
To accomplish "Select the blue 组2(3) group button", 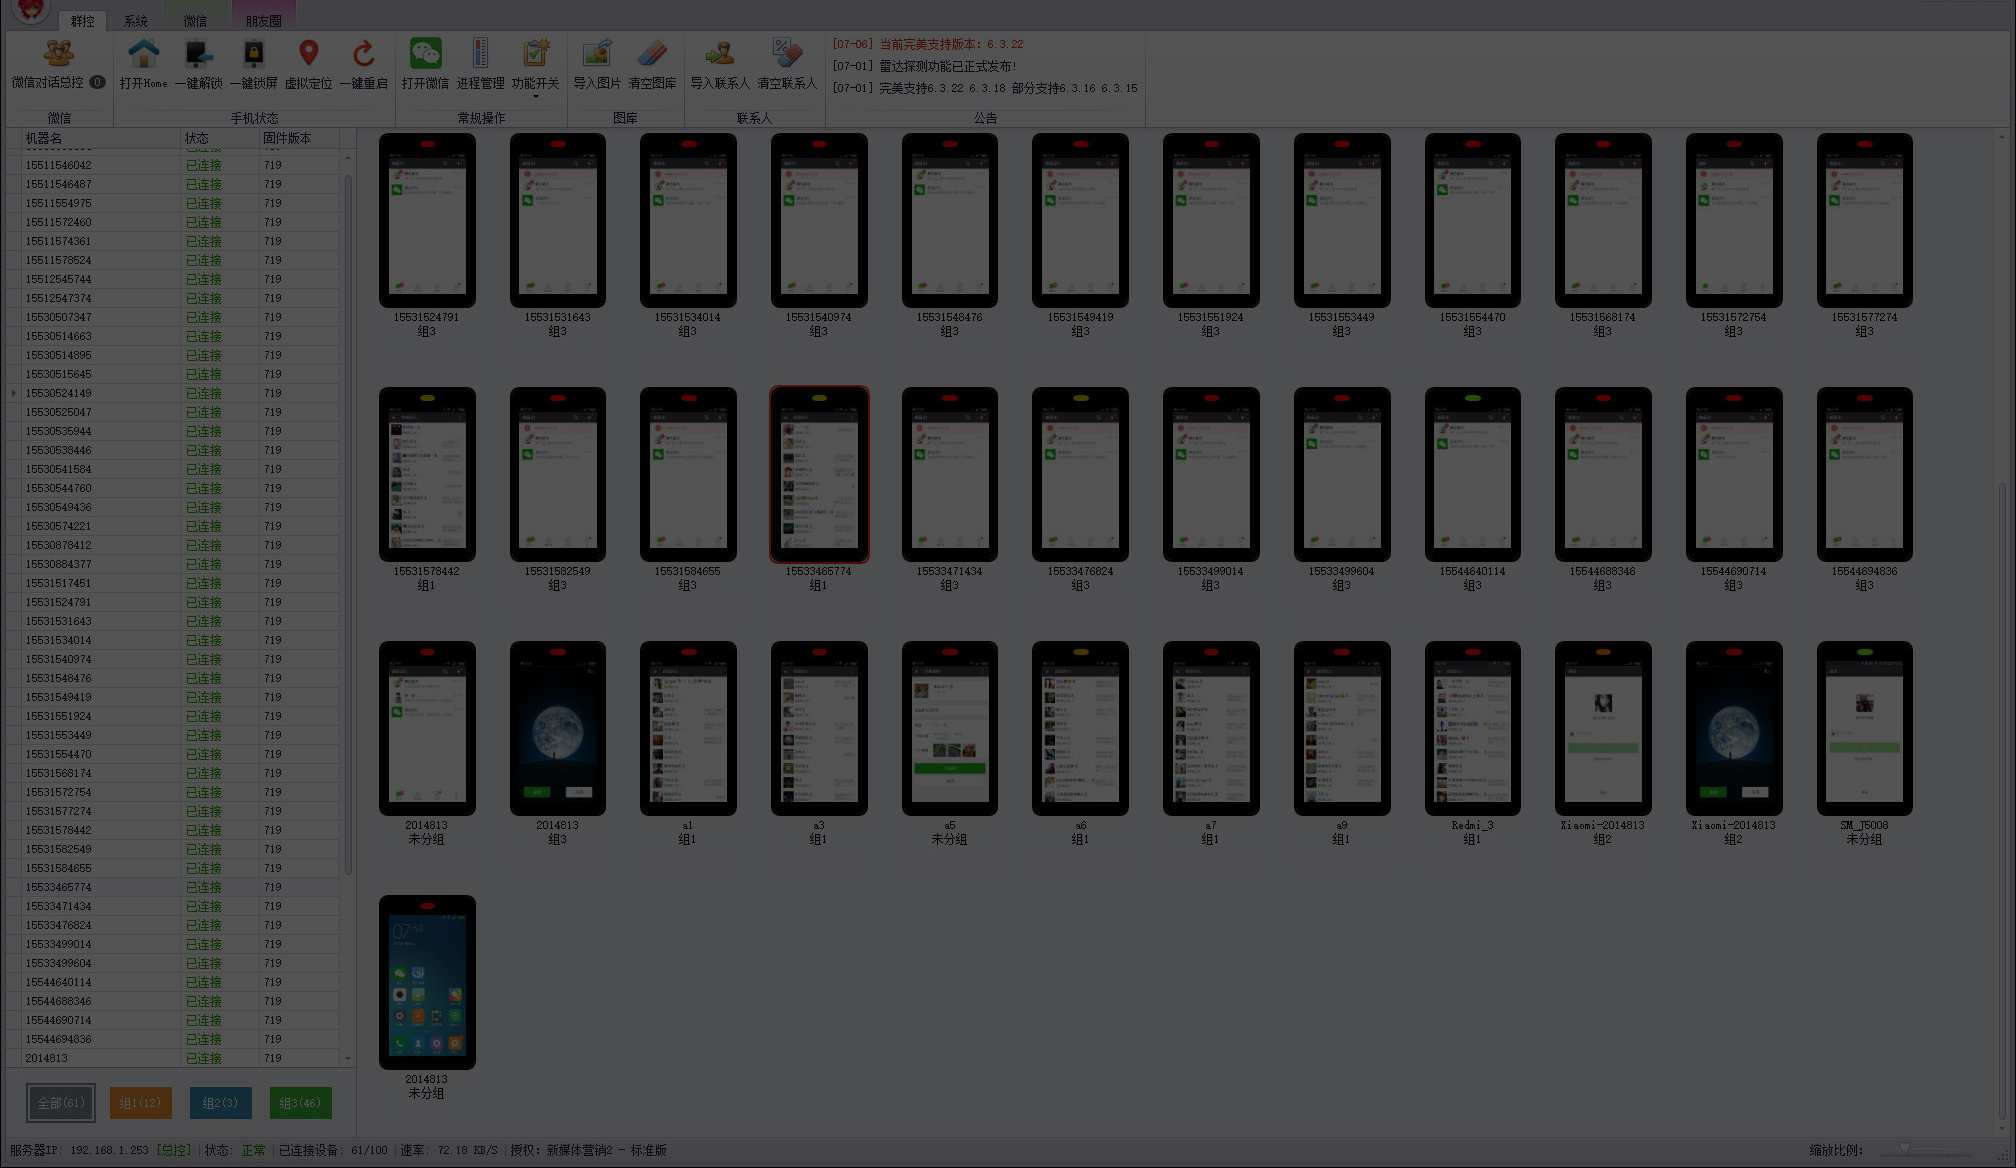I will (220, 1103).
